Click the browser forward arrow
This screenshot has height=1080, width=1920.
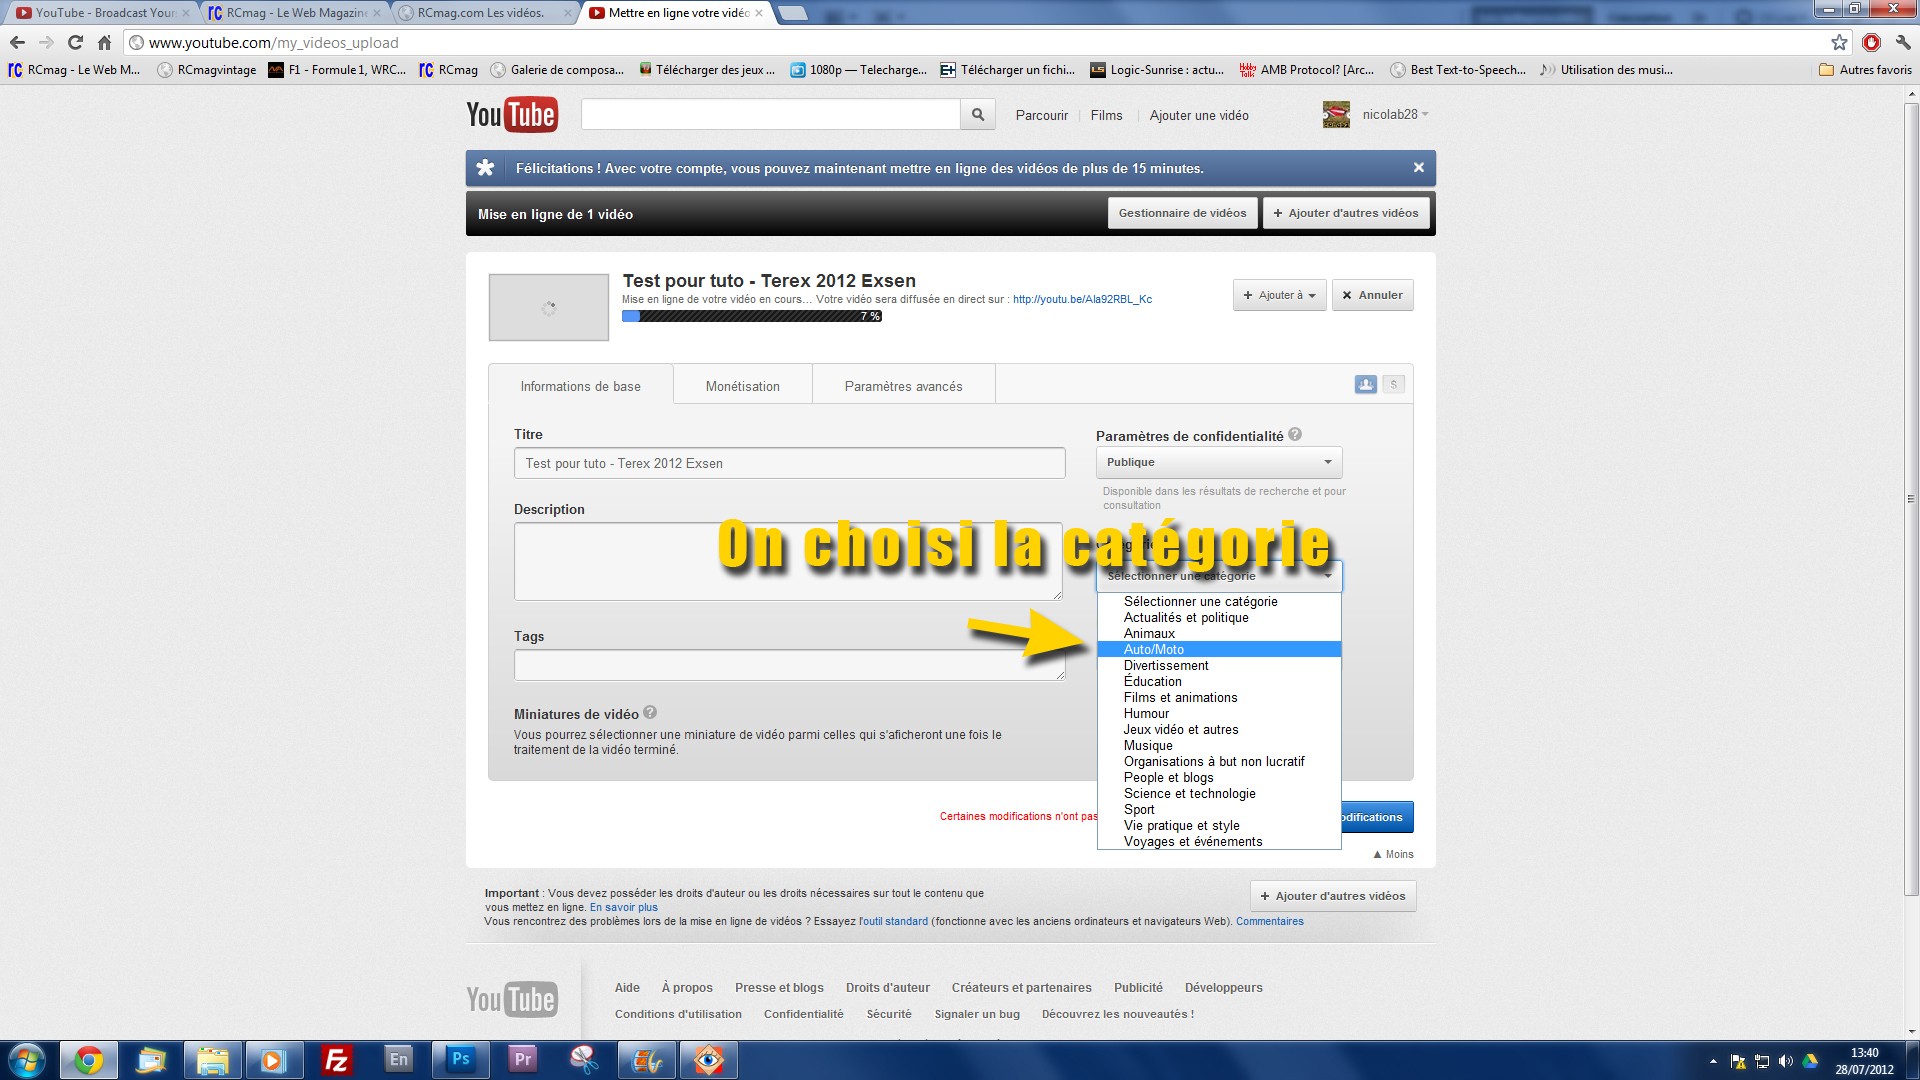coord(46,42)
